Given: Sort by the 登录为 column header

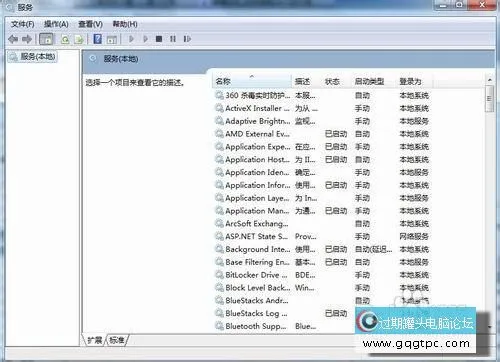Looking at the screenshot, I should click(414, 81).
